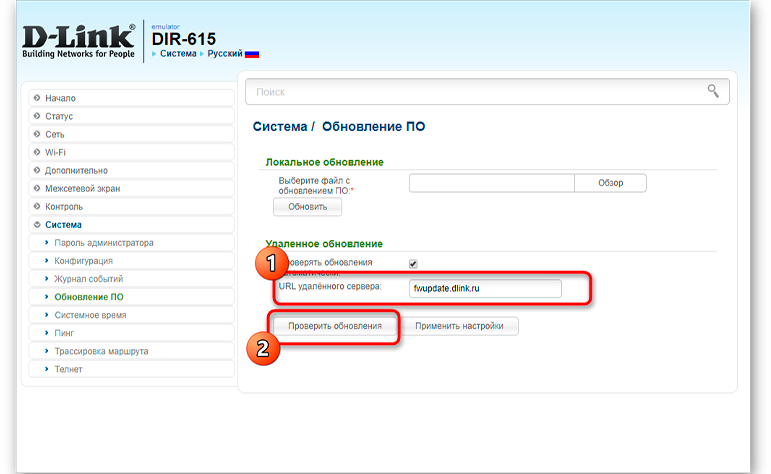Click the URL удалённого сервера label
Screen dimensions: 771x474
[330, 286]
